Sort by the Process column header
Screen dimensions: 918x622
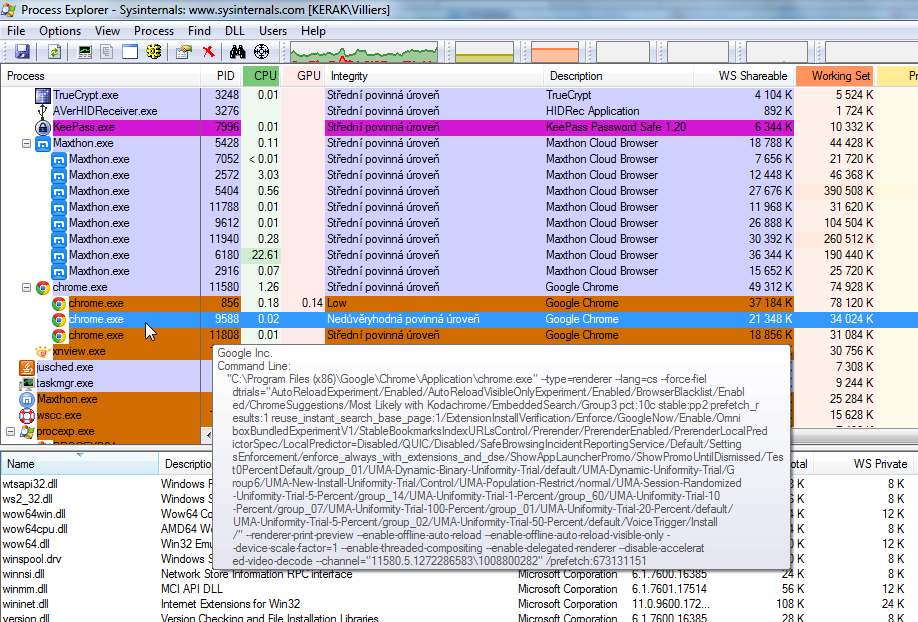(x=101, y=76)
